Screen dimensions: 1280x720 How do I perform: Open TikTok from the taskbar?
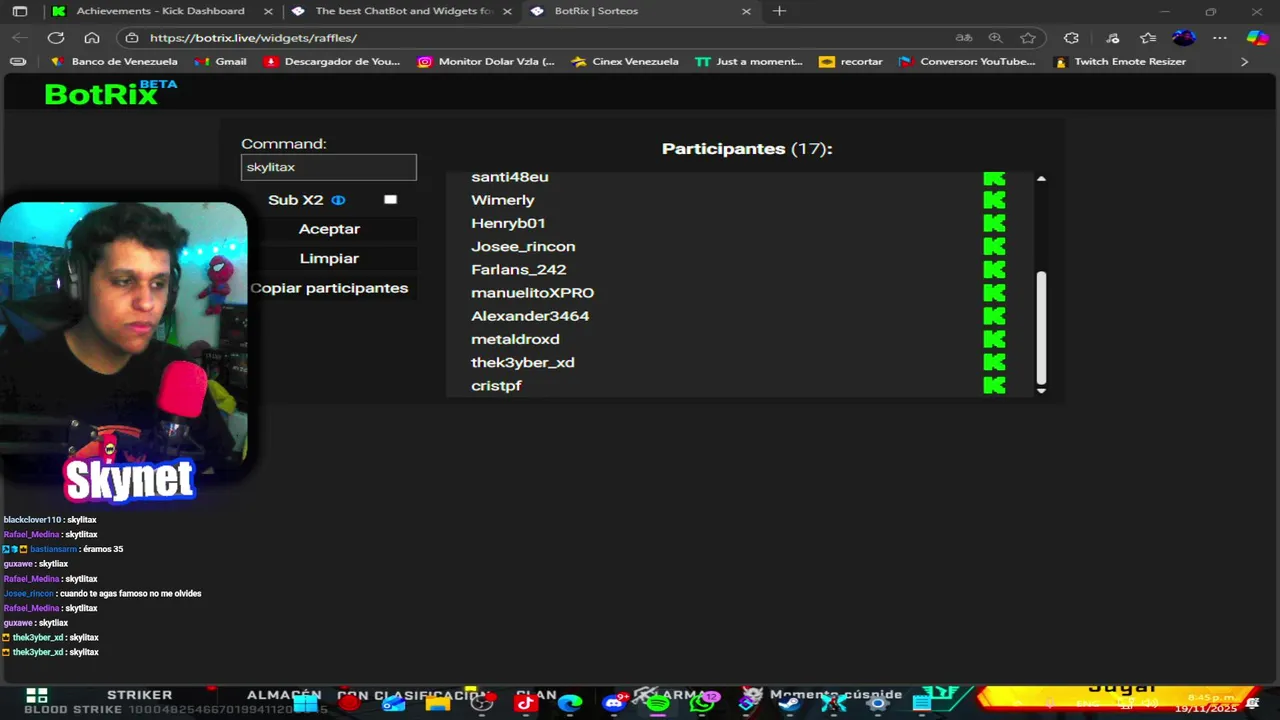(x=526, y=703)
